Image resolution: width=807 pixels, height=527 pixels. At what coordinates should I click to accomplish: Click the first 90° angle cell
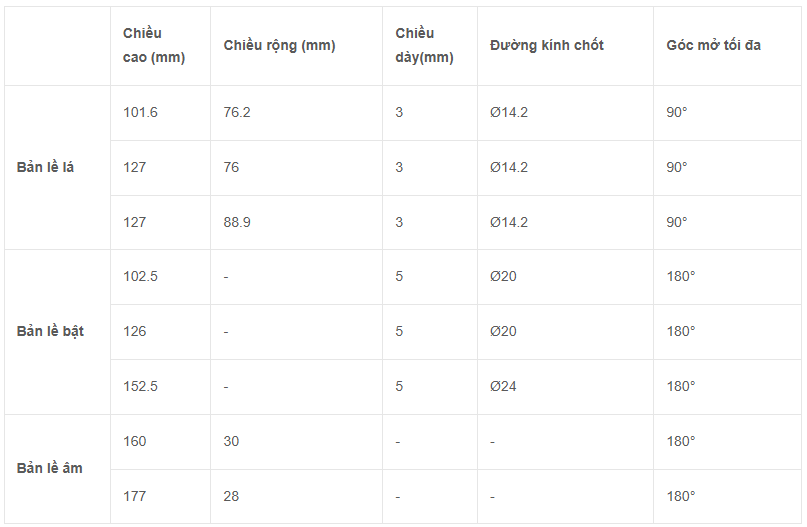[727, 113]
